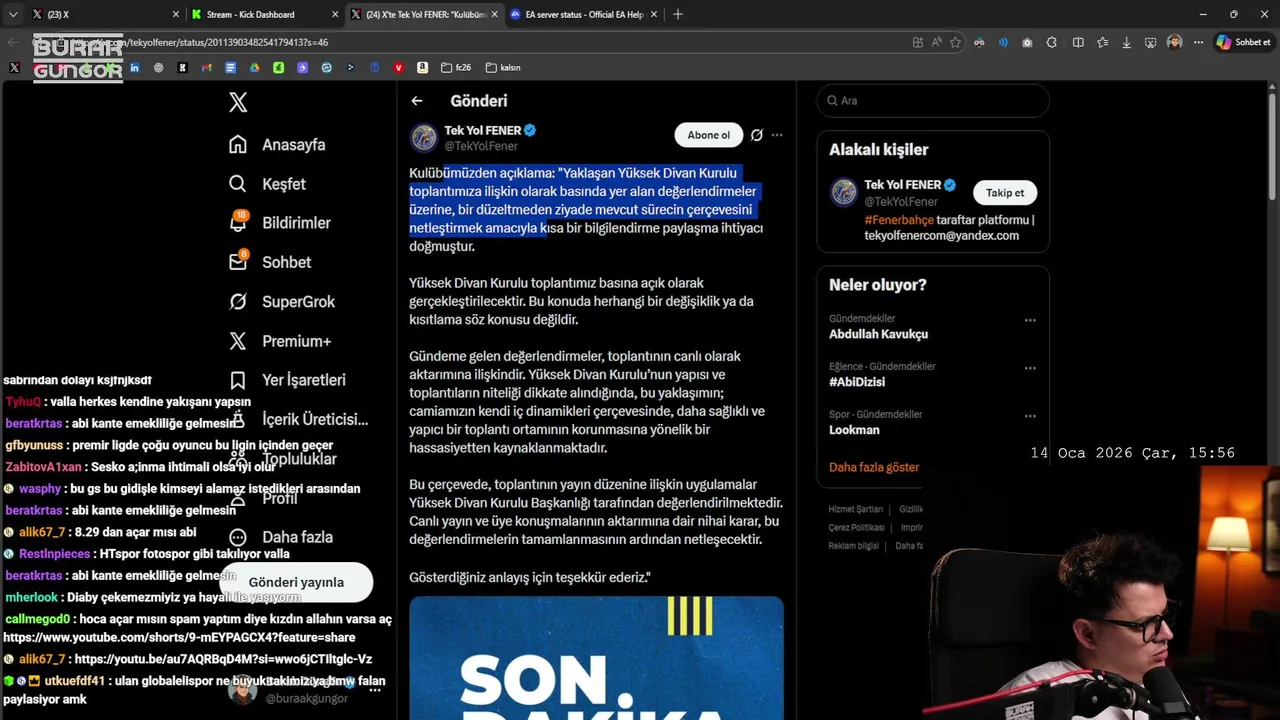Open options for #AbiDizisi trend
The image size is (1280, 720).
(1030, 369)
